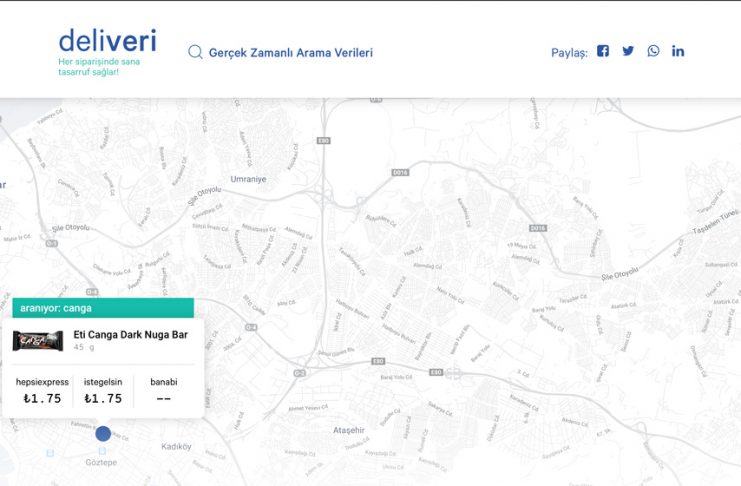Select Eti Canga Dark Nuga Bar title
This screenshot has width=741, height=486.
pos(130,335)
